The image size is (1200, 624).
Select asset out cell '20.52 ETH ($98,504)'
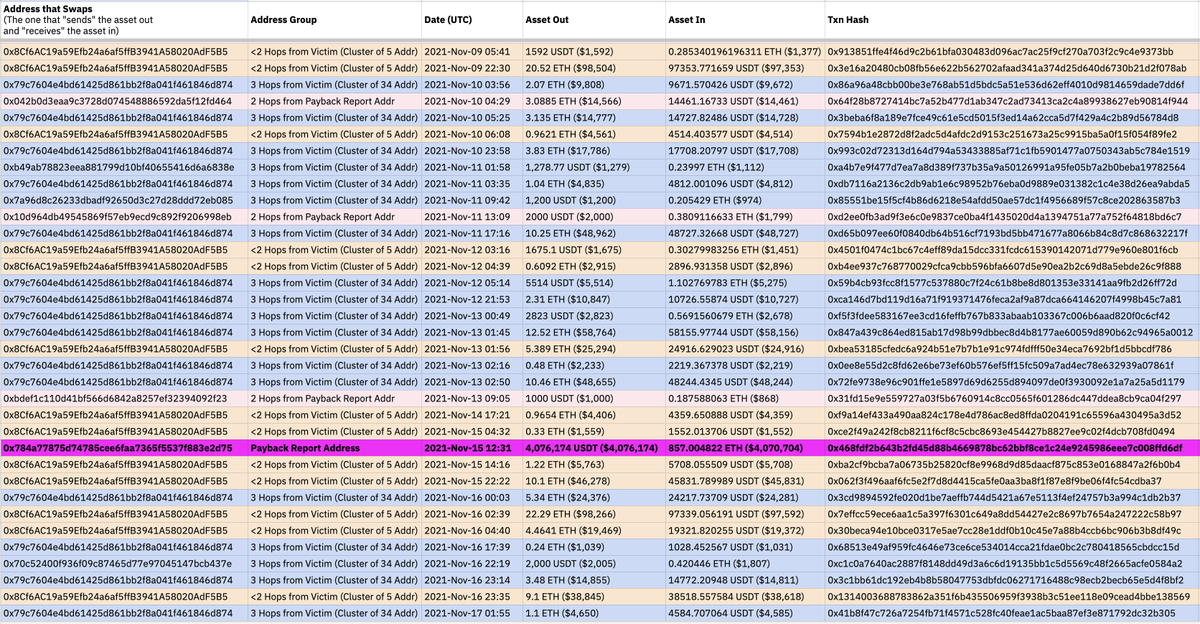592,68
